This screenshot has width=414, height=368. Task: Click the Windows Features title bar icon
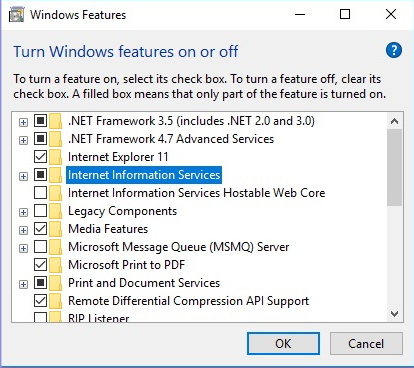coord(16,15)
